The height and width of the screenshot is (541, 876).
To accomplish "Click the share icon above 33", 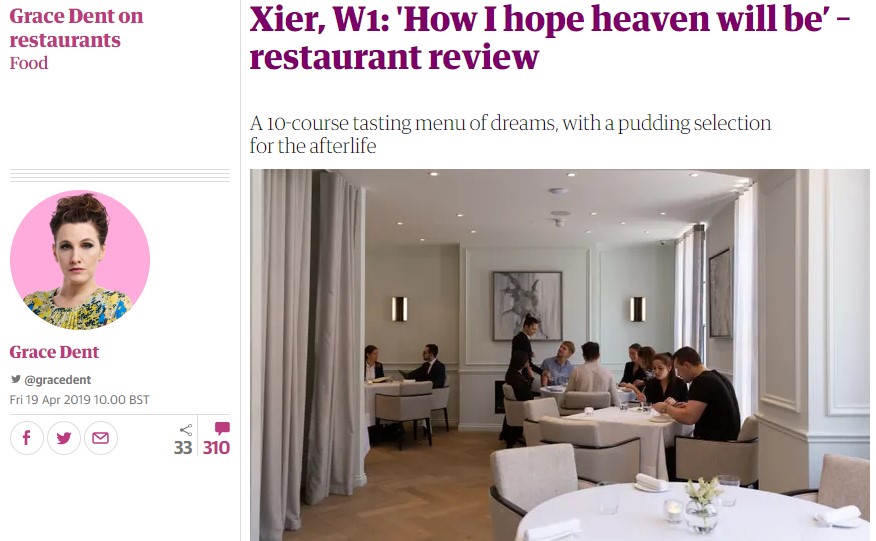I will [186, 430].
